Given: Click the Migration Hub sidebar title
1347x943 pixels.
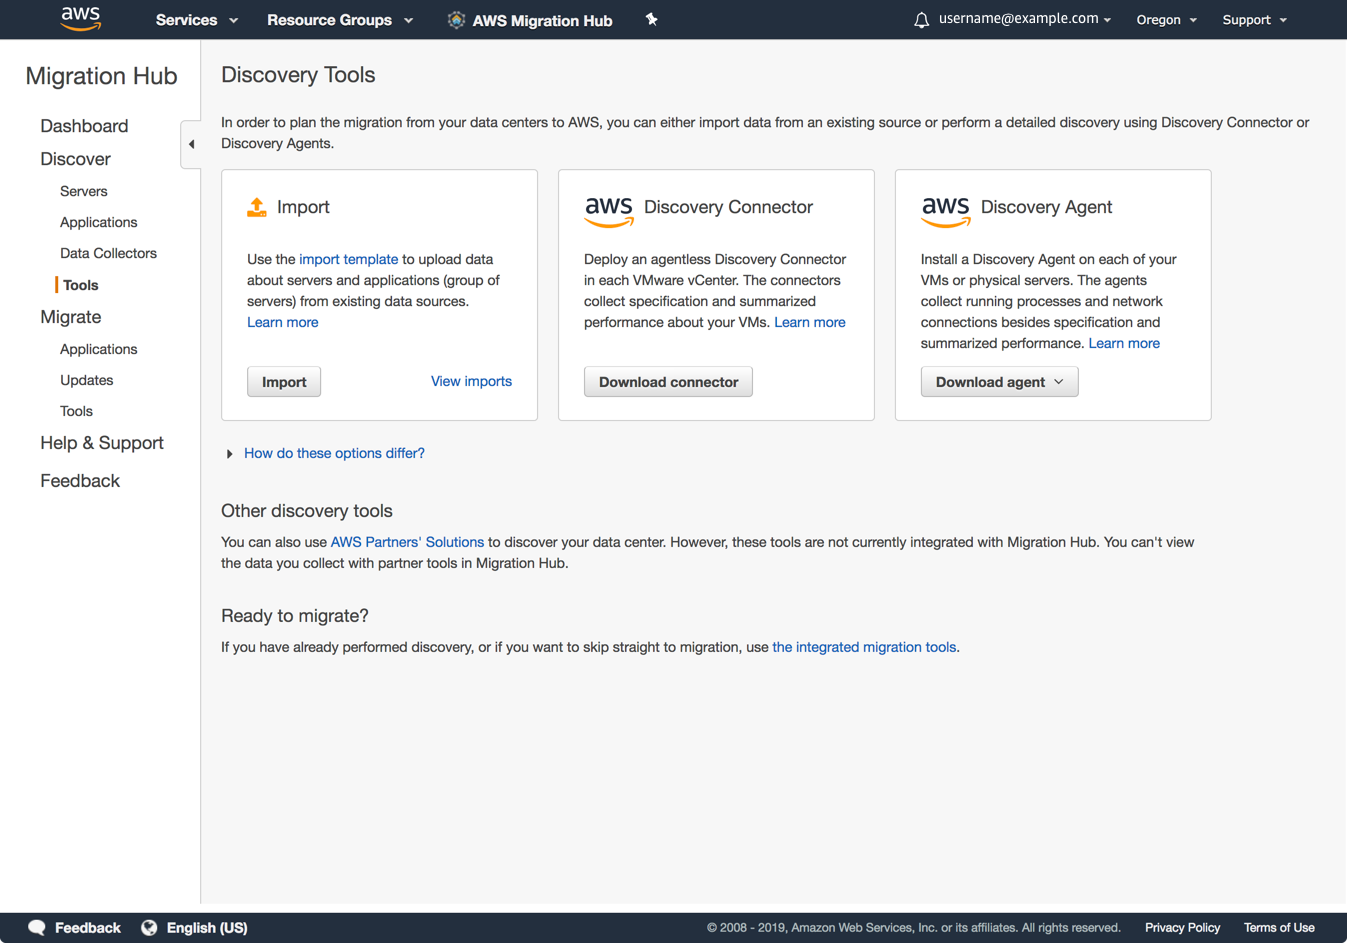Looking at the screenshot, I should pyautogui.click(x=101, y=76).
